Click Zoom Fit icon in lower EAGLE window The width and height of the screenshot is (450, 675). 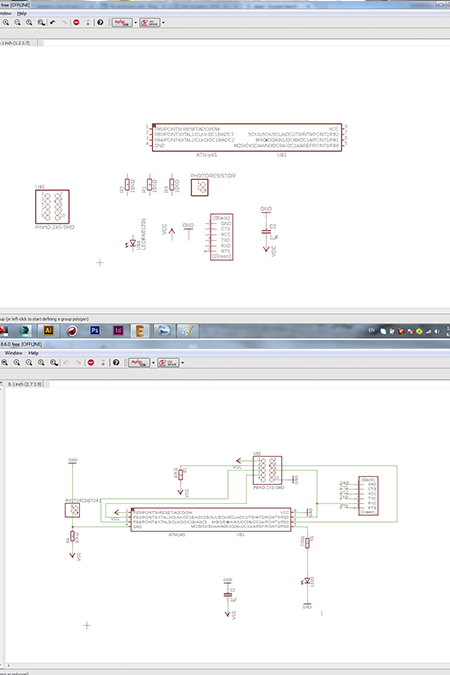pos(5,362)
